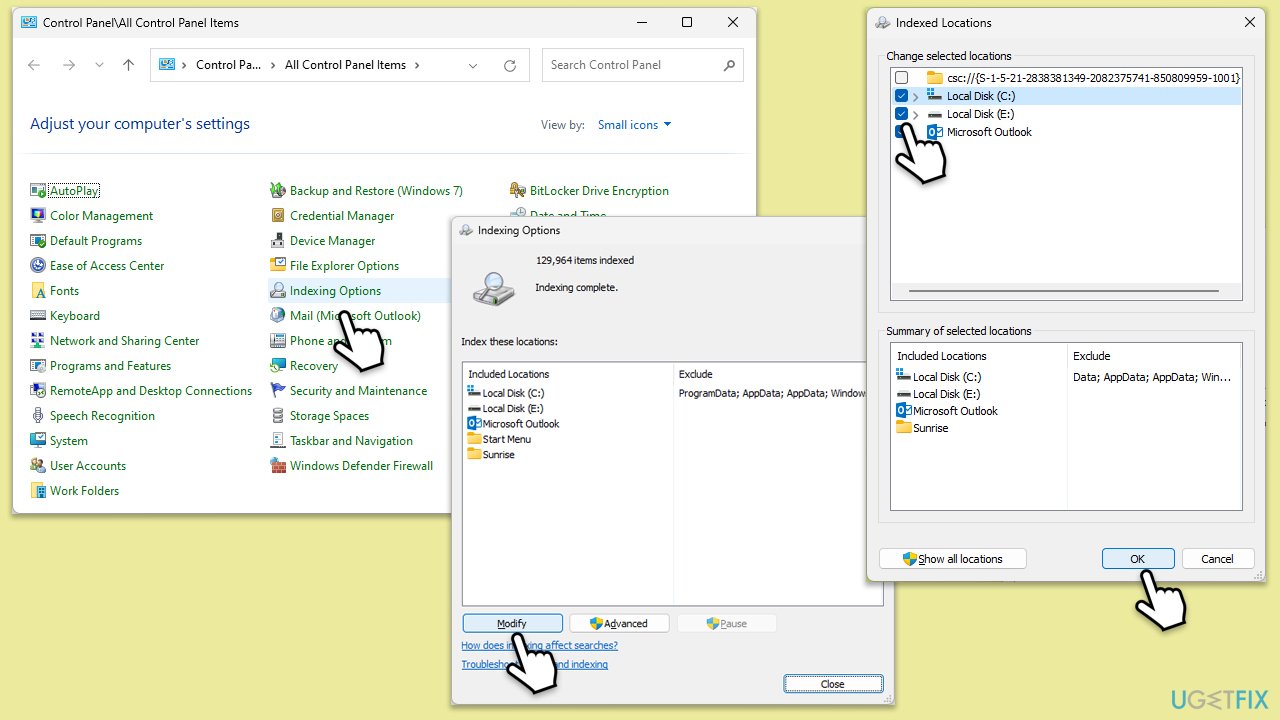Open Windows Defender Firewall icon
Screen dimensions: 1280x720
(x=278, y=466)
